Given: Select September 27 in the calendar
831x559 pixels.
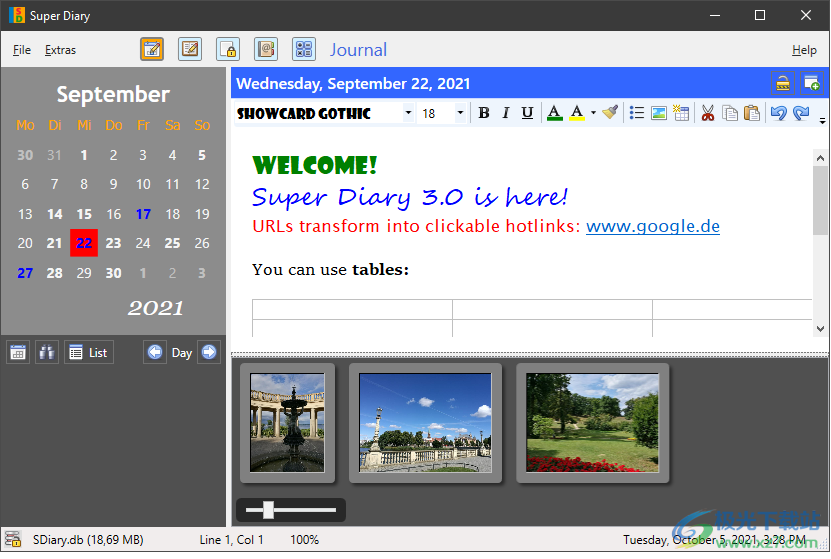Looking at the screenshot, I should 25,273.
